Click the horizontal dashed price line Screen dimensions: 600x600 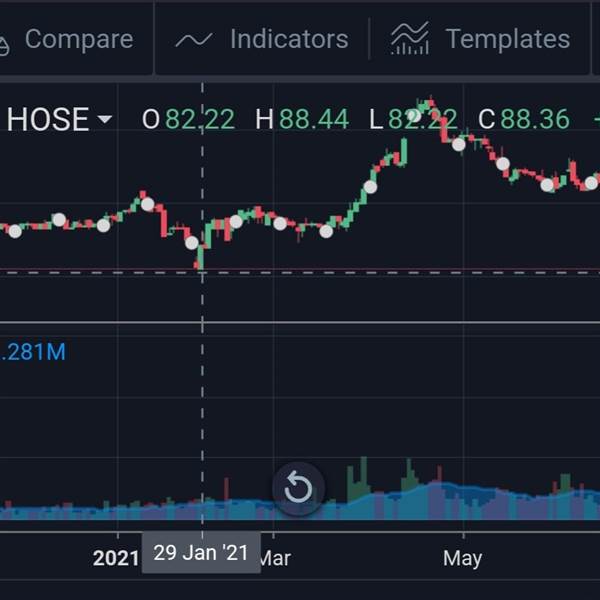(300, 272)
